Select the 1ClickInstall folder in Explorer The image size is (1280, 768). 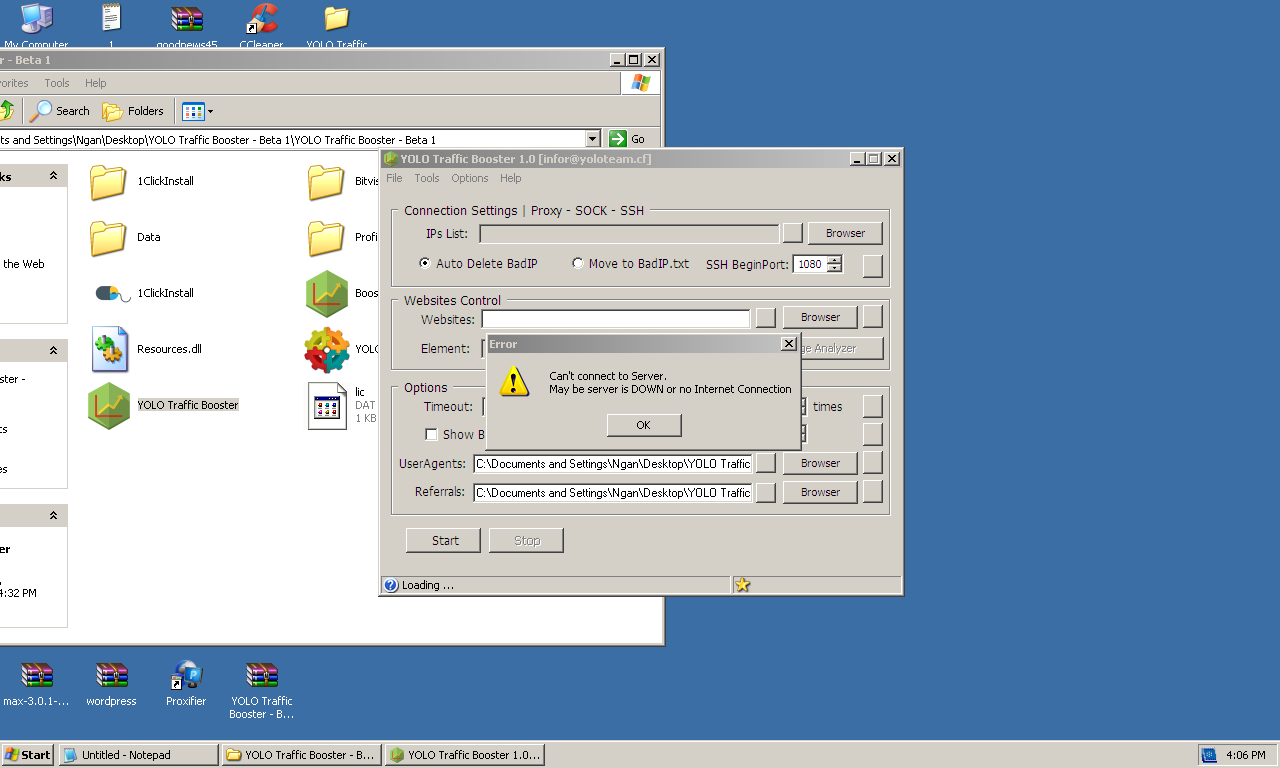(x=107, y=182)
